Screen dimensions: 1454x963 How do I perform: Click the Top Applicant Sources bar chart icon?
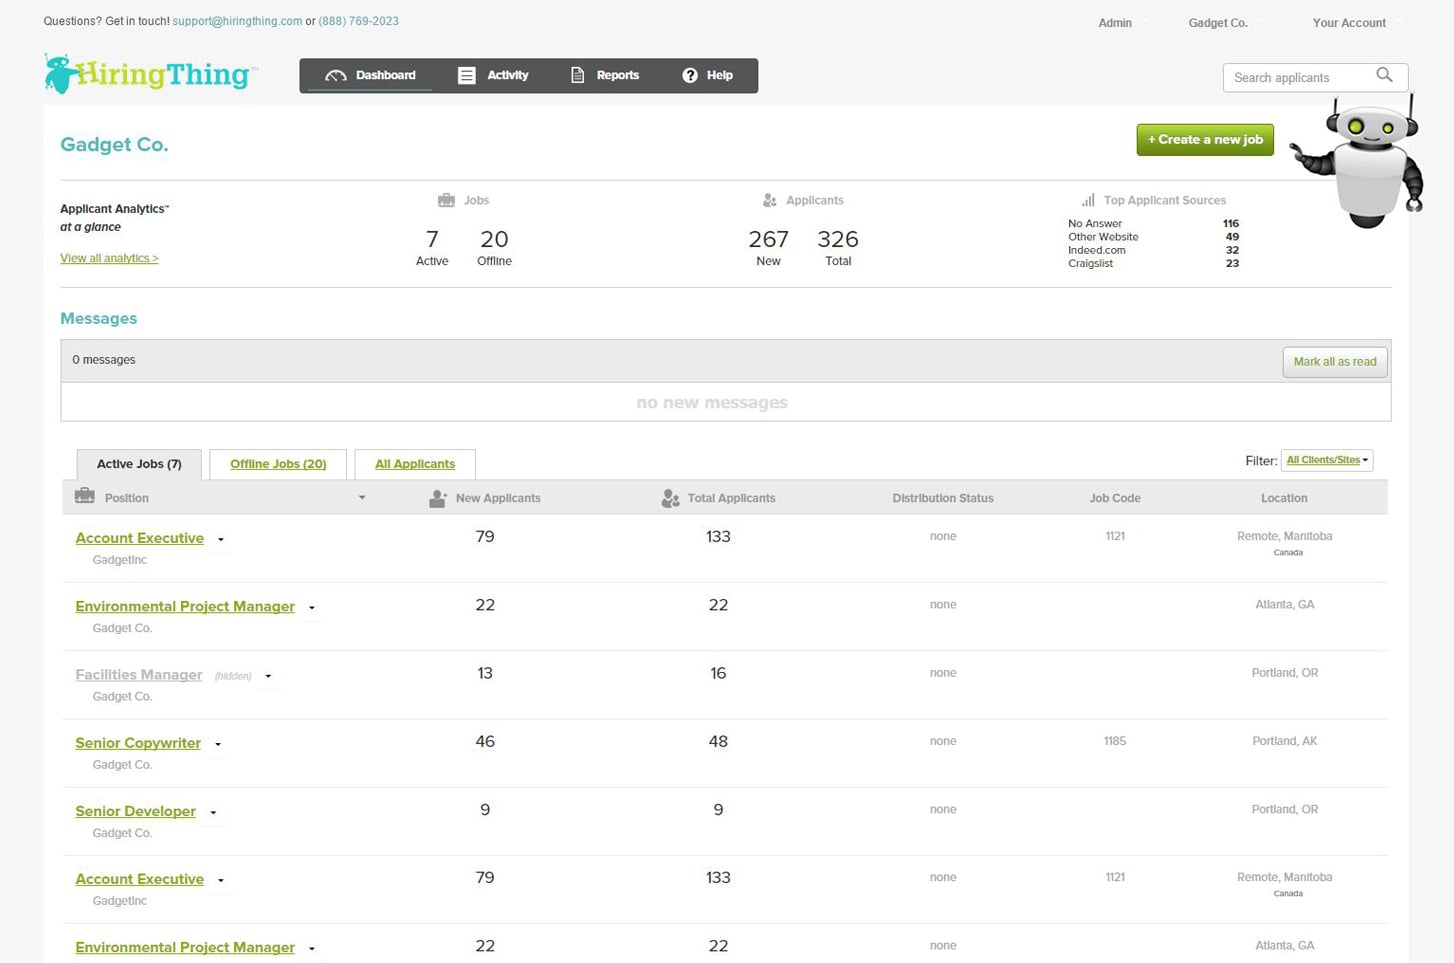[1088, 200]
